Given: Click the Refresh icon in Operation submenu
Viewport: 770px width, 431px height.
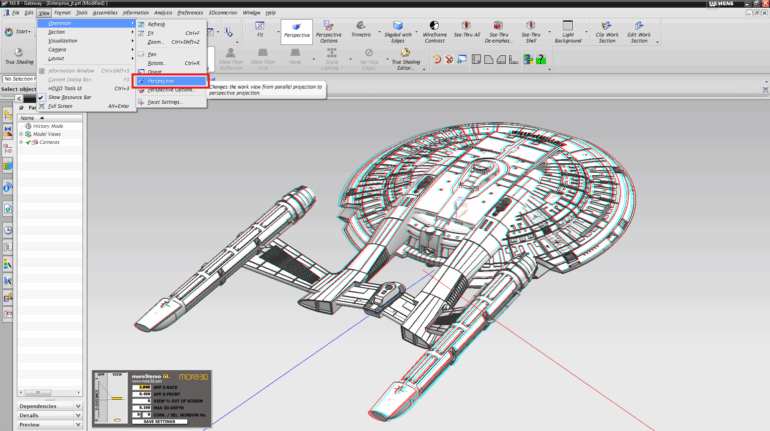Looking at the screenshot, I should coord(141,24).
